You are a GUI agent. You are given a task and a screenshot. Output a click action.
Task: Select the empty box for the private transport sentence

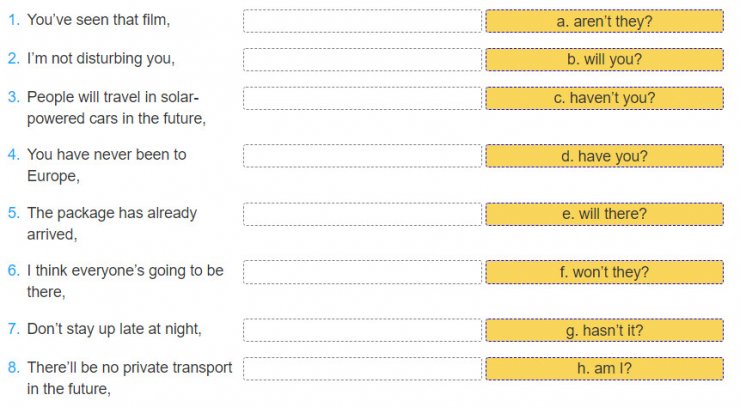[362, 368]
